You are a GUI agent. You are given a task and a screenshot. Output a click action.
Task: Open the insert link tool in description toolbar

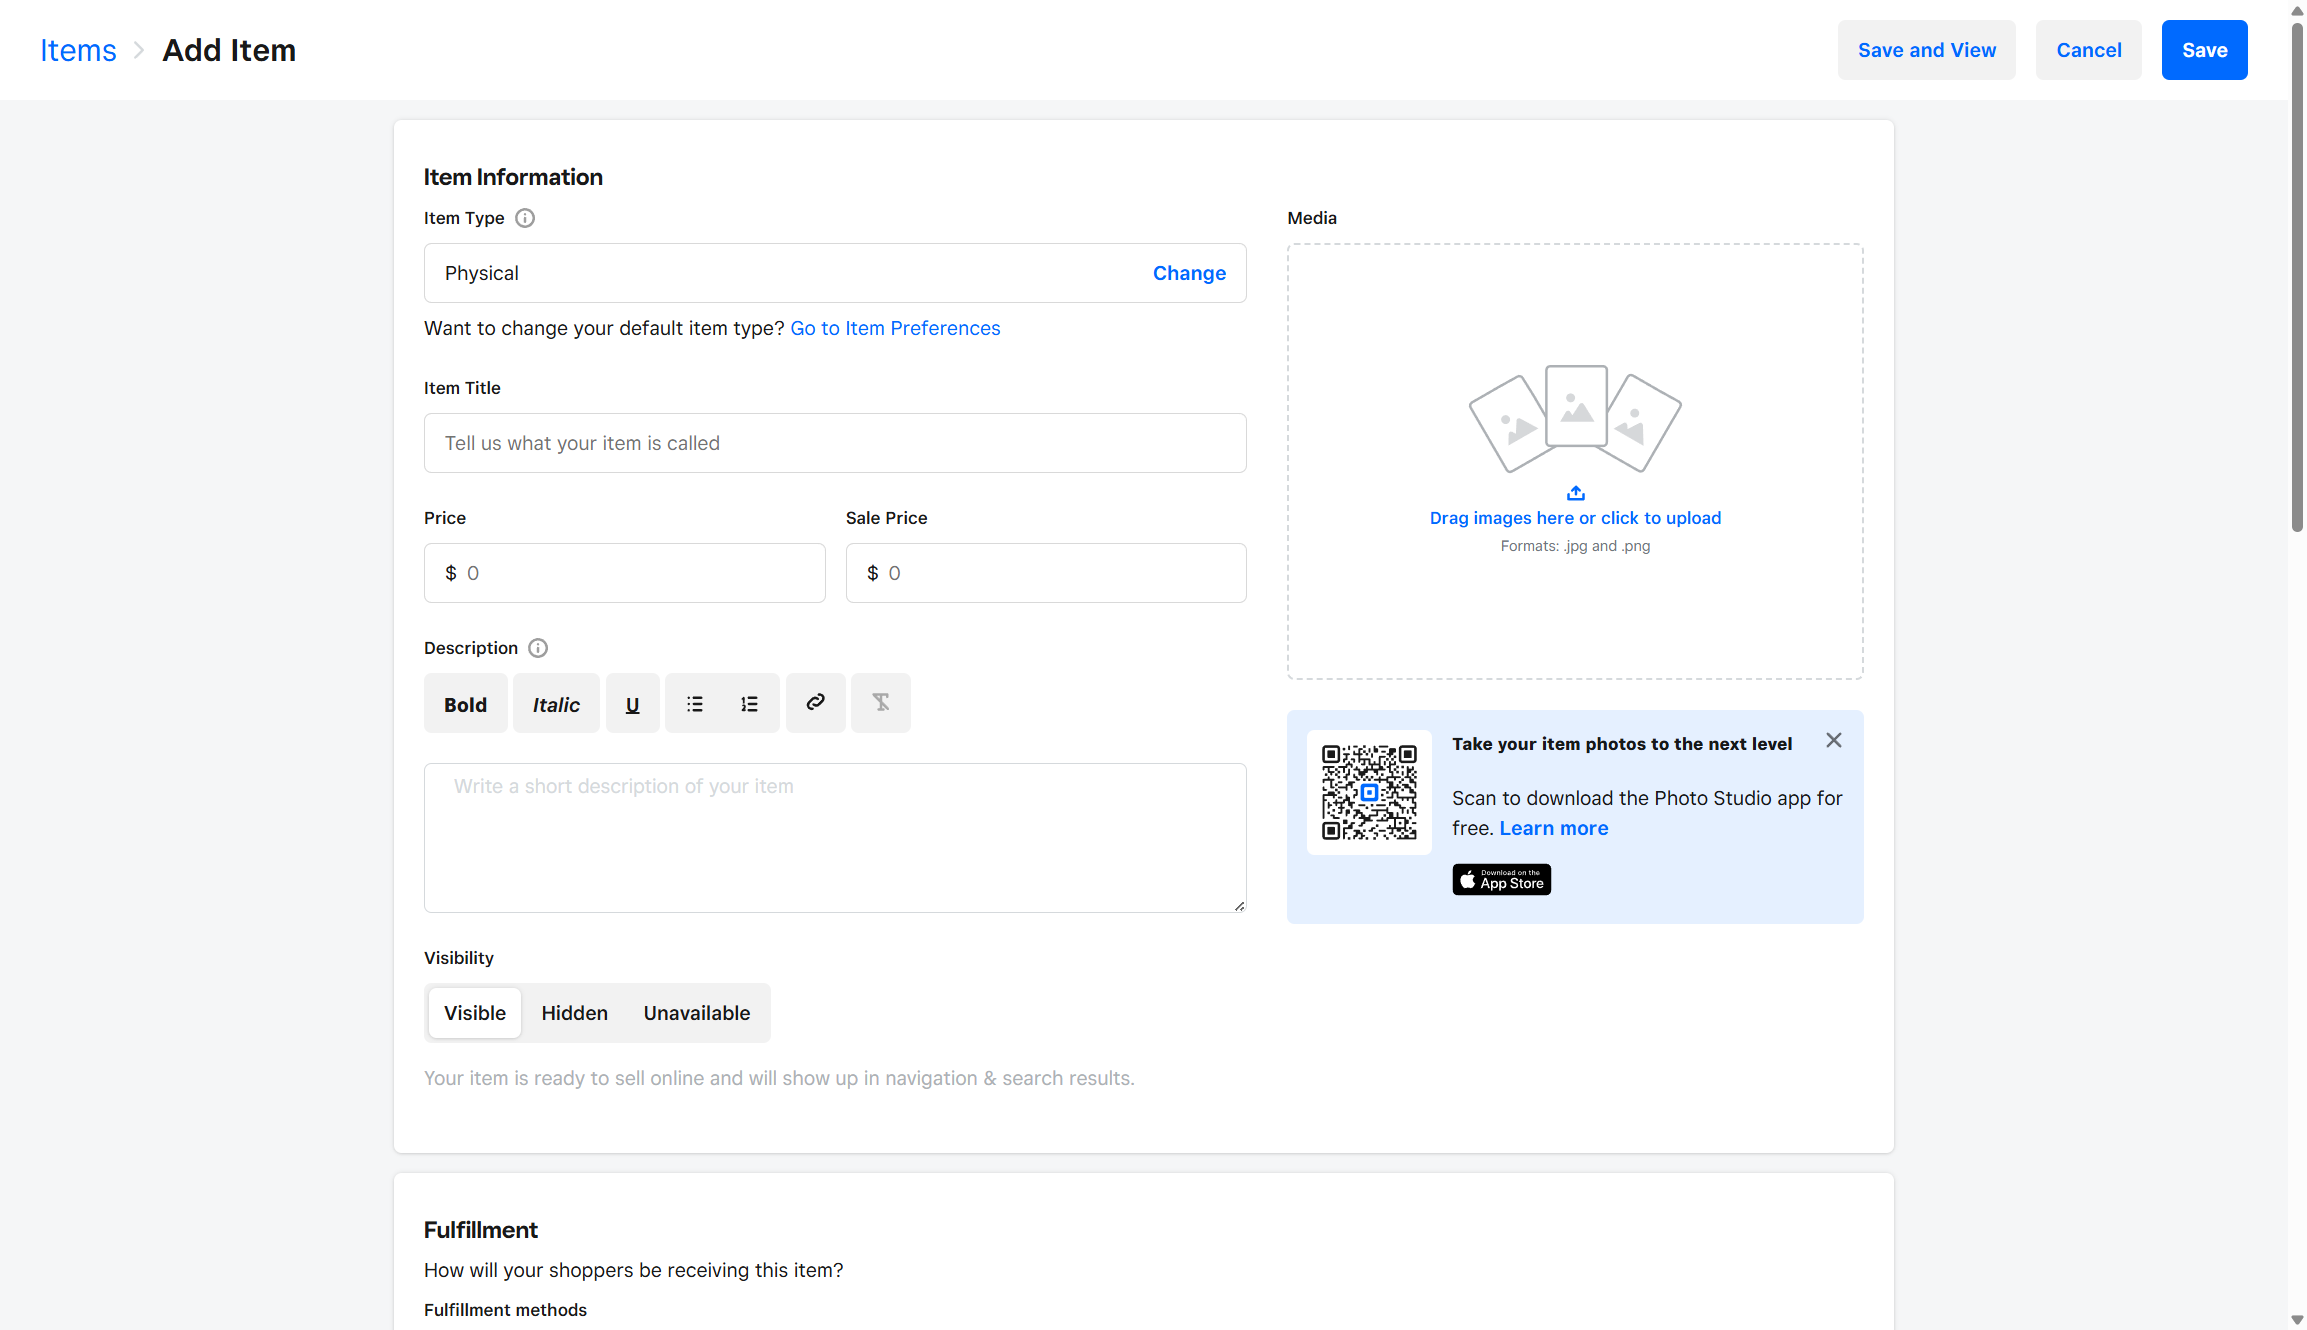[815, 703]
